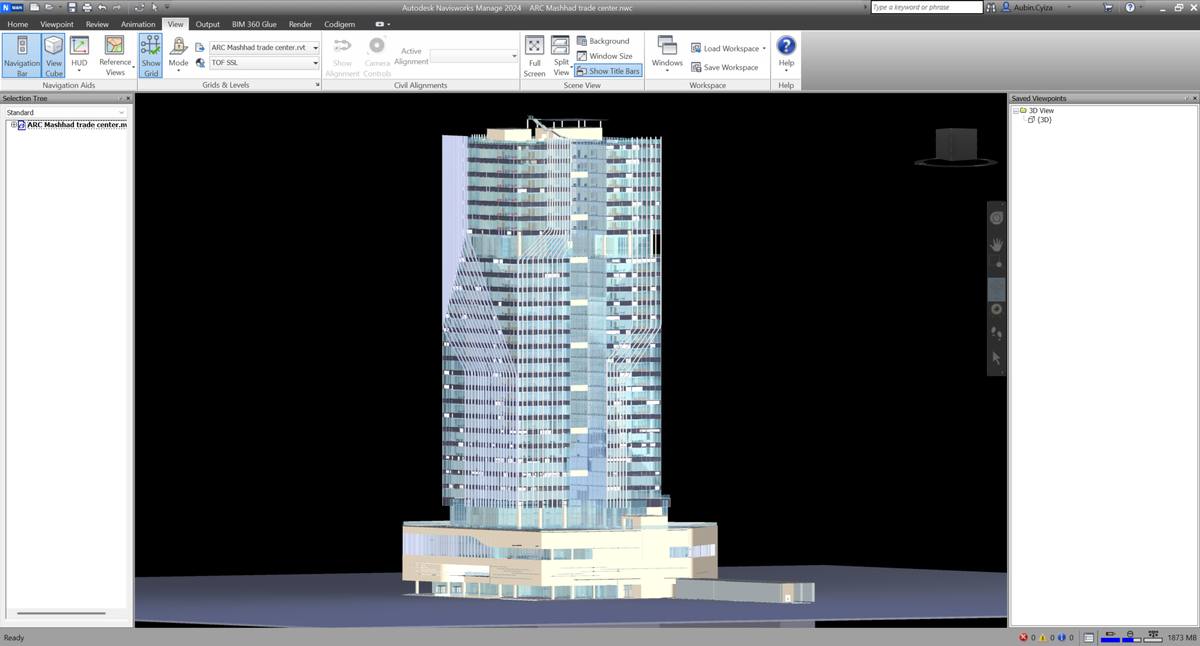
Task: Switch to the Viewpoint ribbon tab
Action: (57, 24)
